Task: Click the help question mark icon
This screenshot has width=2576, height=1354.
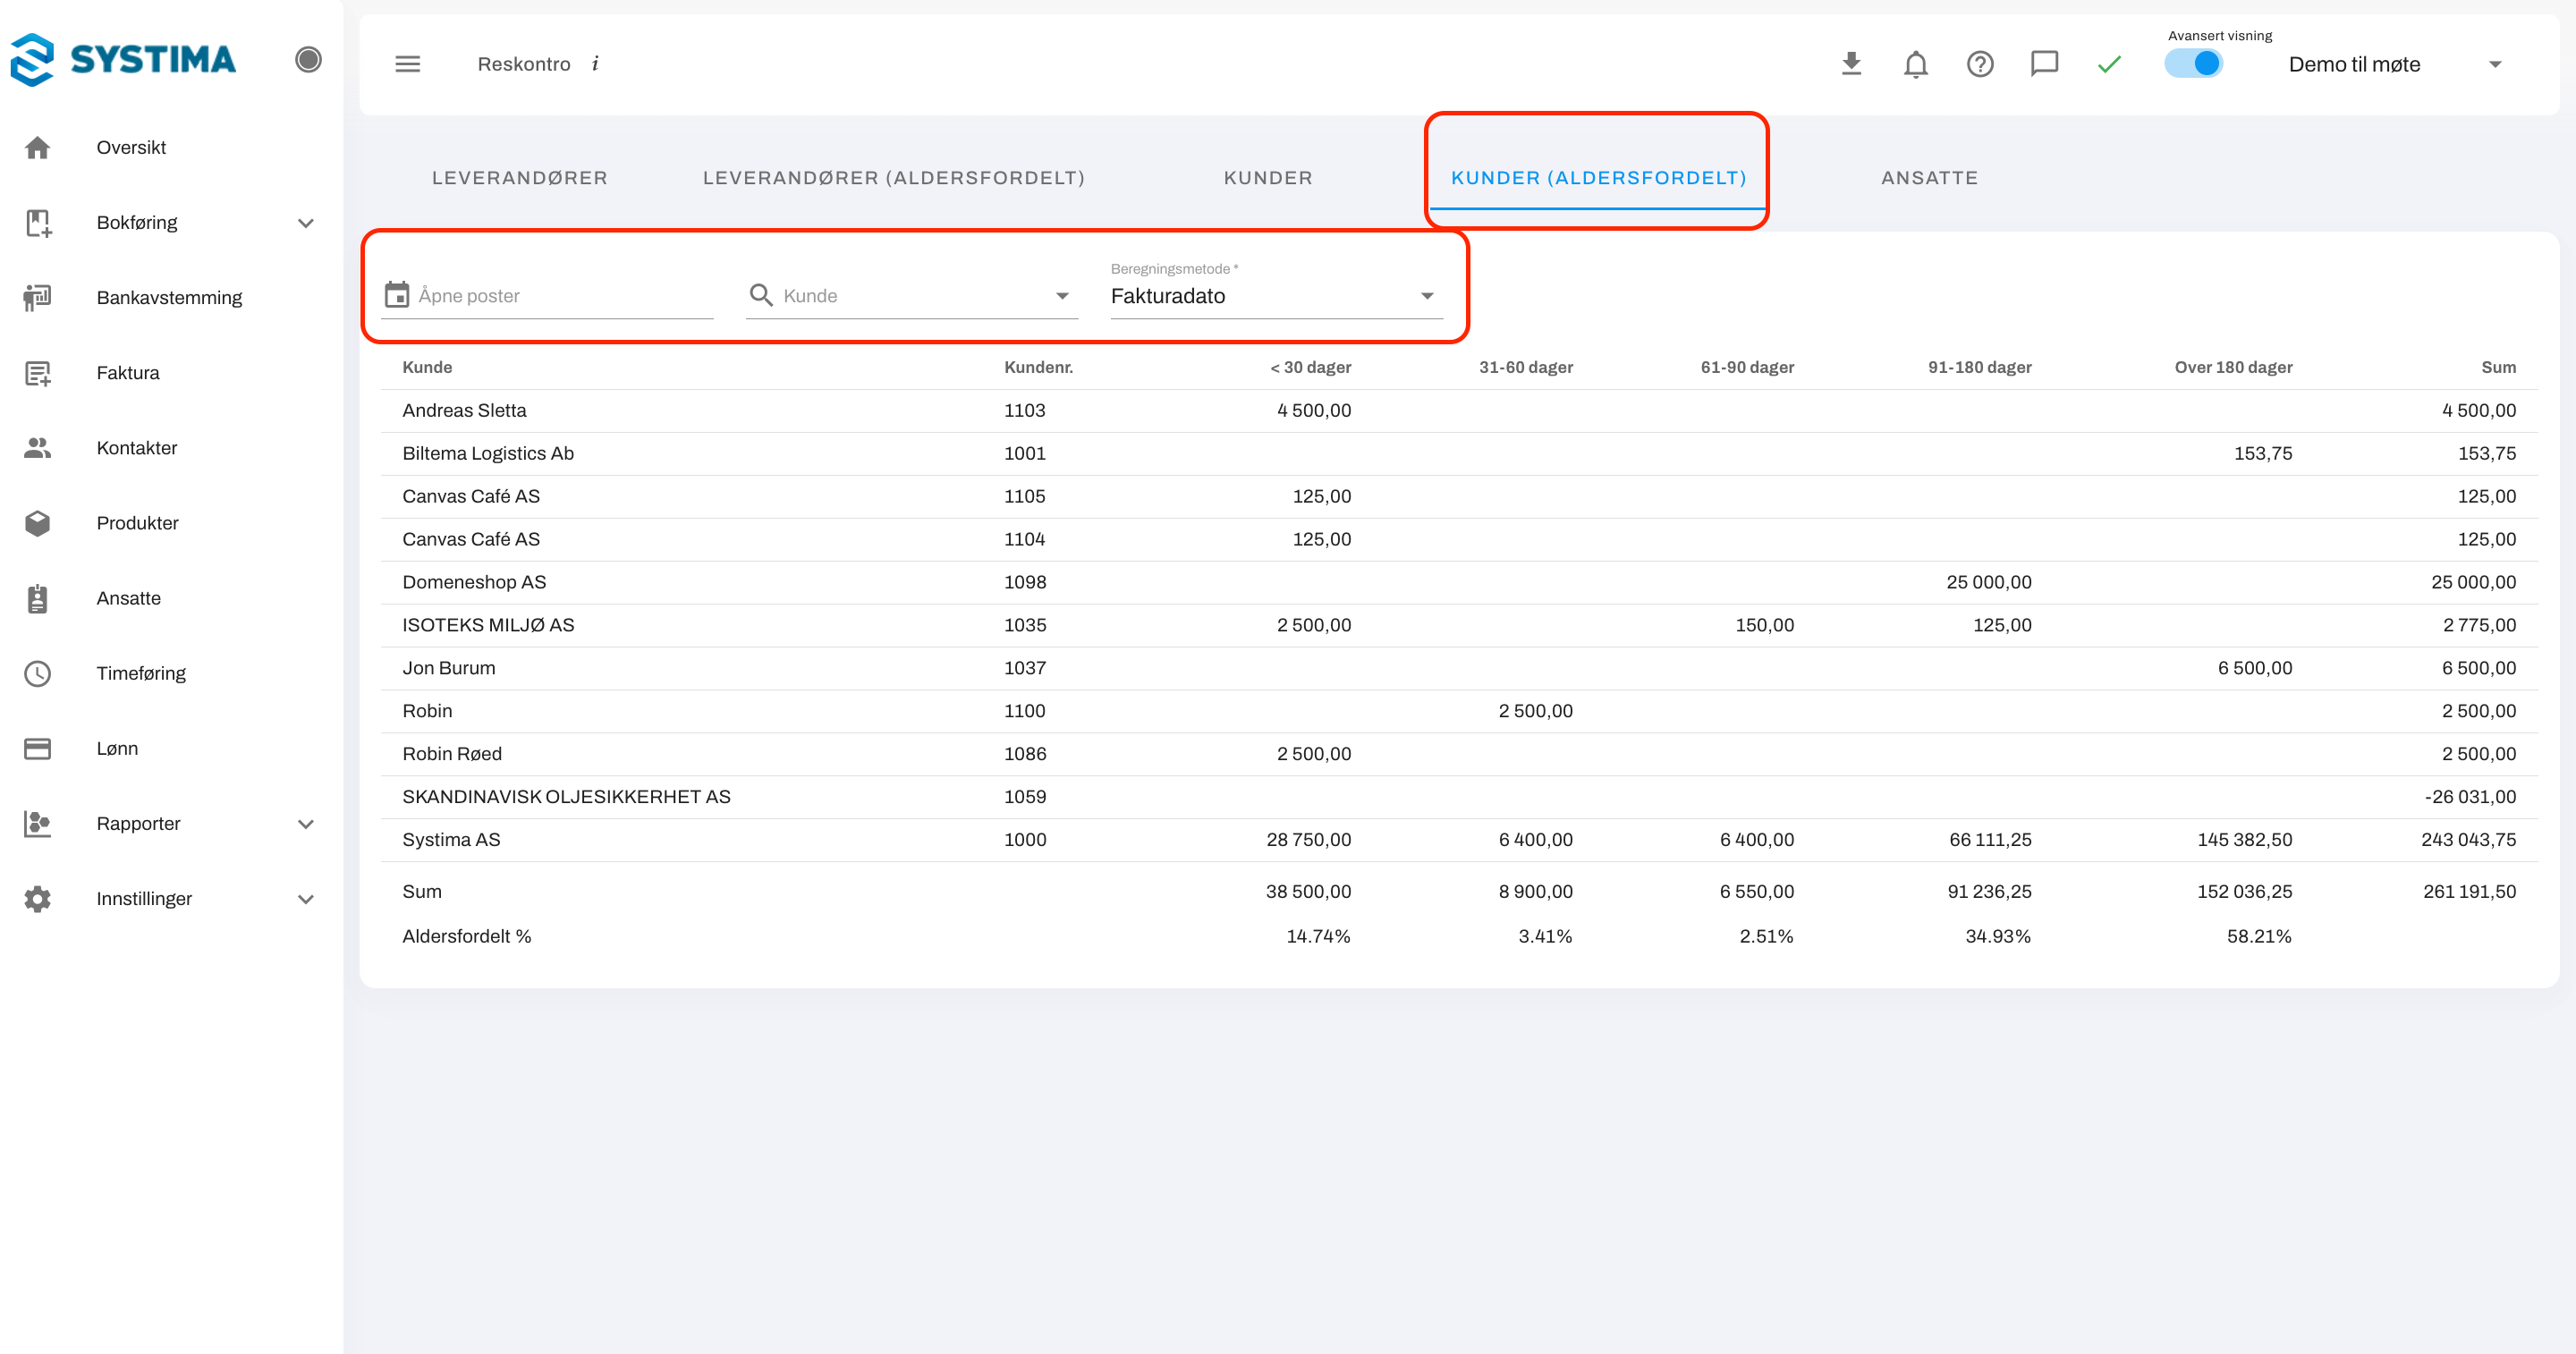Action: [1980, 64]
